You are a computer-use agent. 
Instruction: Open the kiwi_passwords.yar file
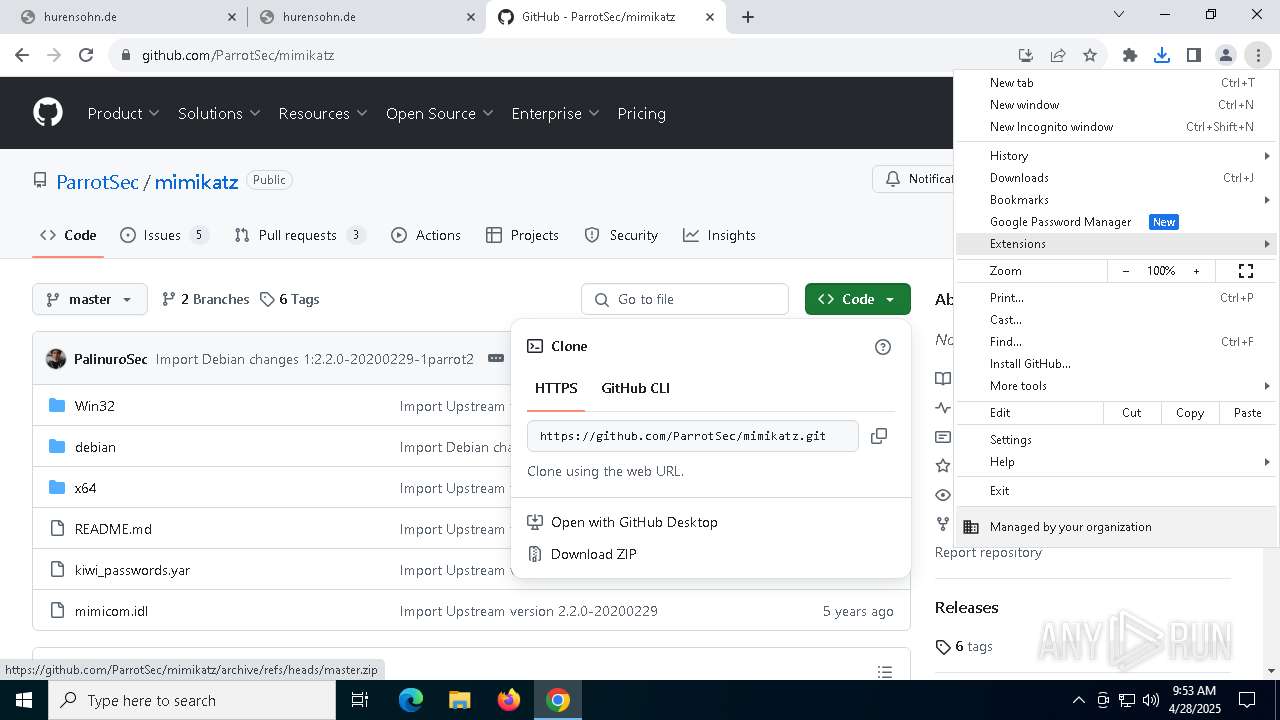(x=132, y=570)
